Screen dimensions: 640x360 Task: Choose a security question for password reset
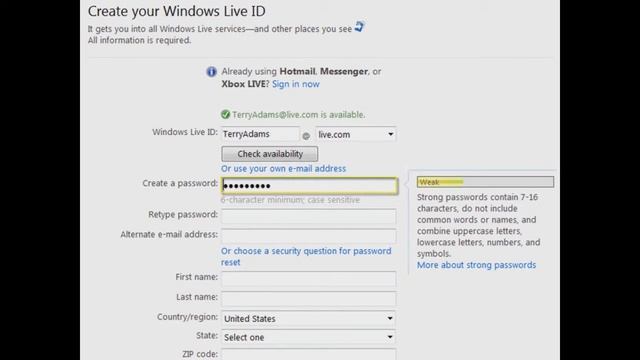[x=306, y=256]
